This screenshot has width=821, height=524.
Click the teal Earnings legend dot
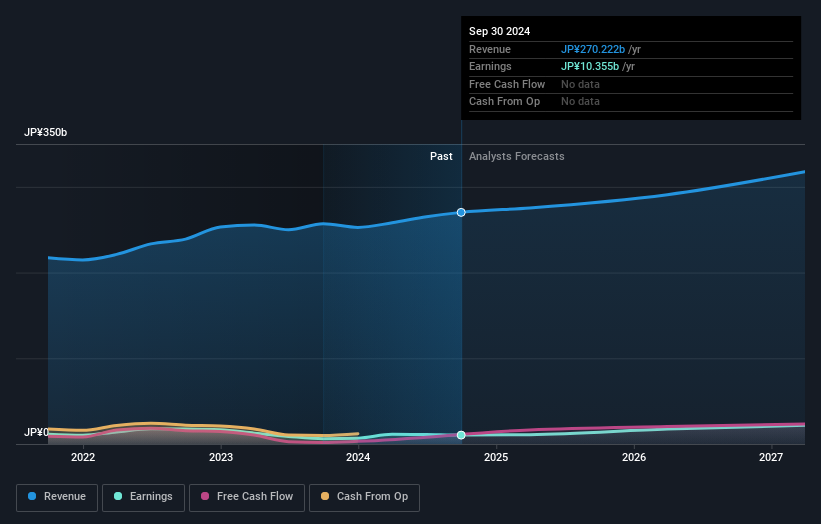click(118, 496)
